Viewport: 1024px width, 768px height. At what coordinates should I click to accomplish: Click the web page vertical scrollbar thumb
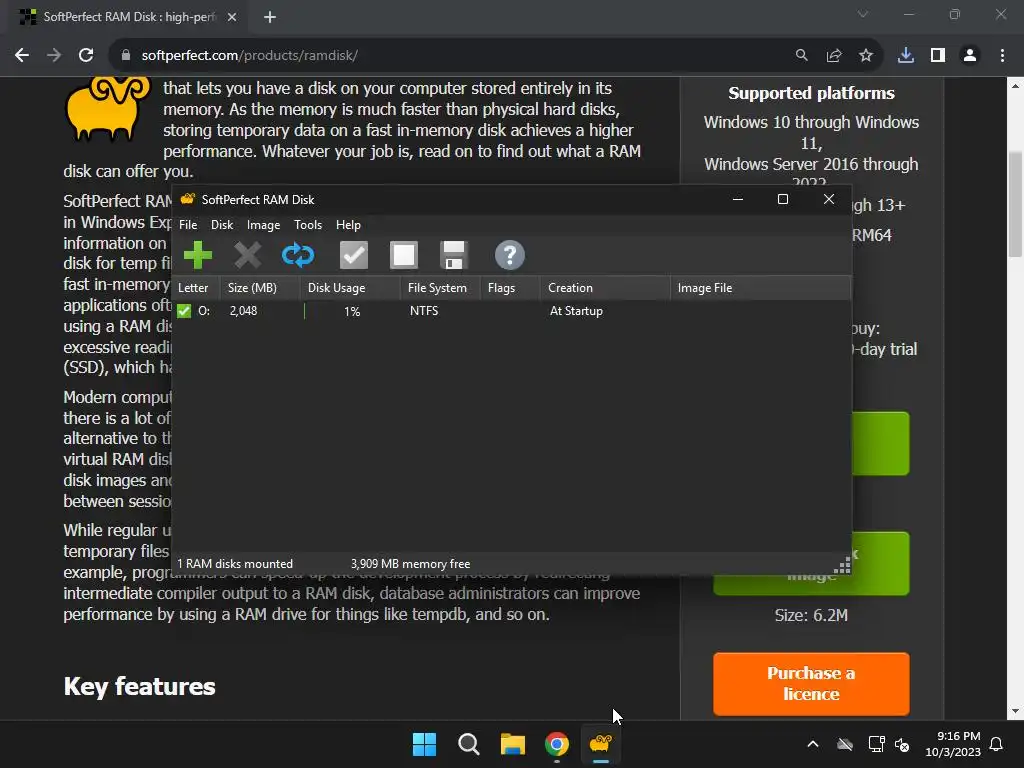pos(1015,204)
